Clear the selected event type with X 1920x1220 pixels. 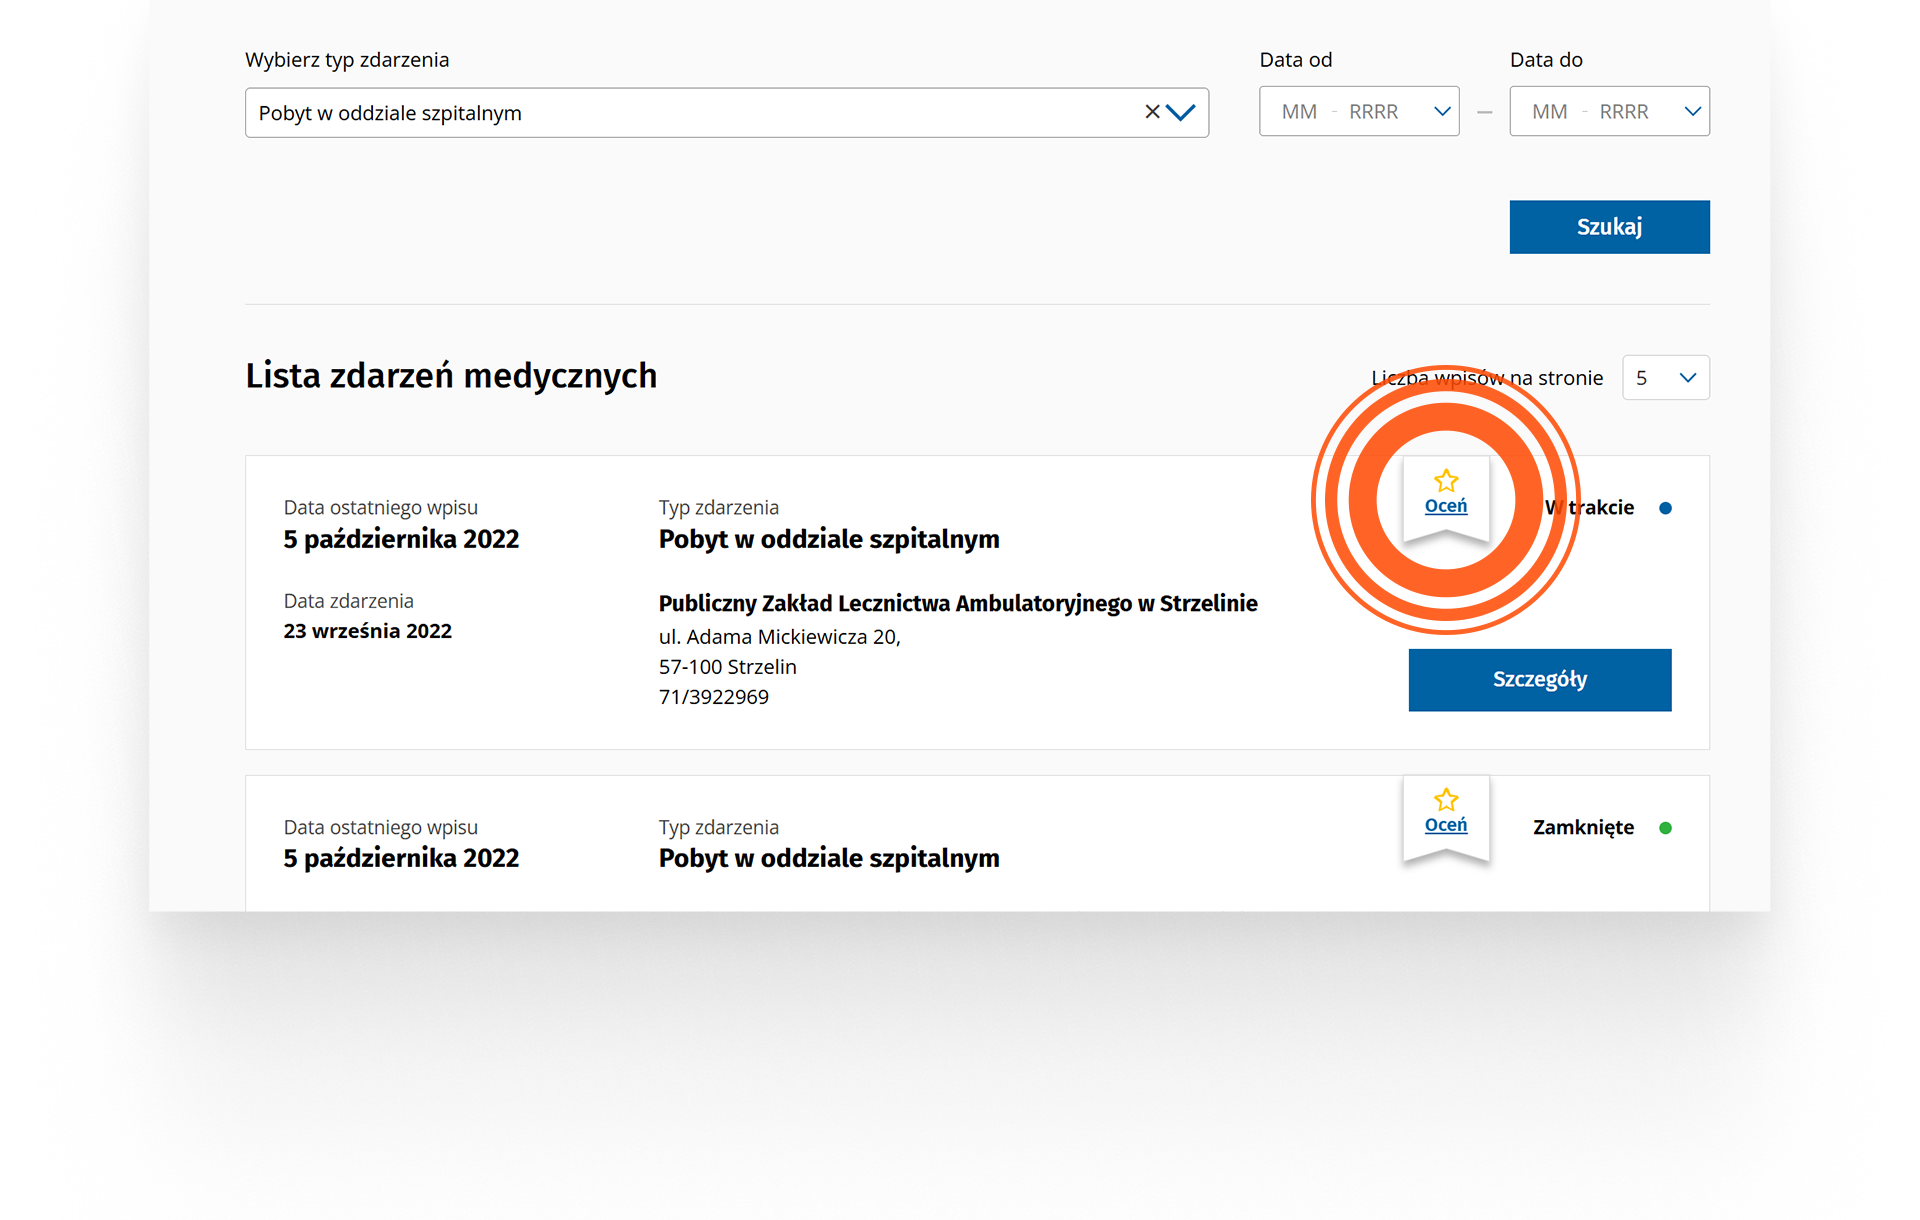coord(1152,112)
